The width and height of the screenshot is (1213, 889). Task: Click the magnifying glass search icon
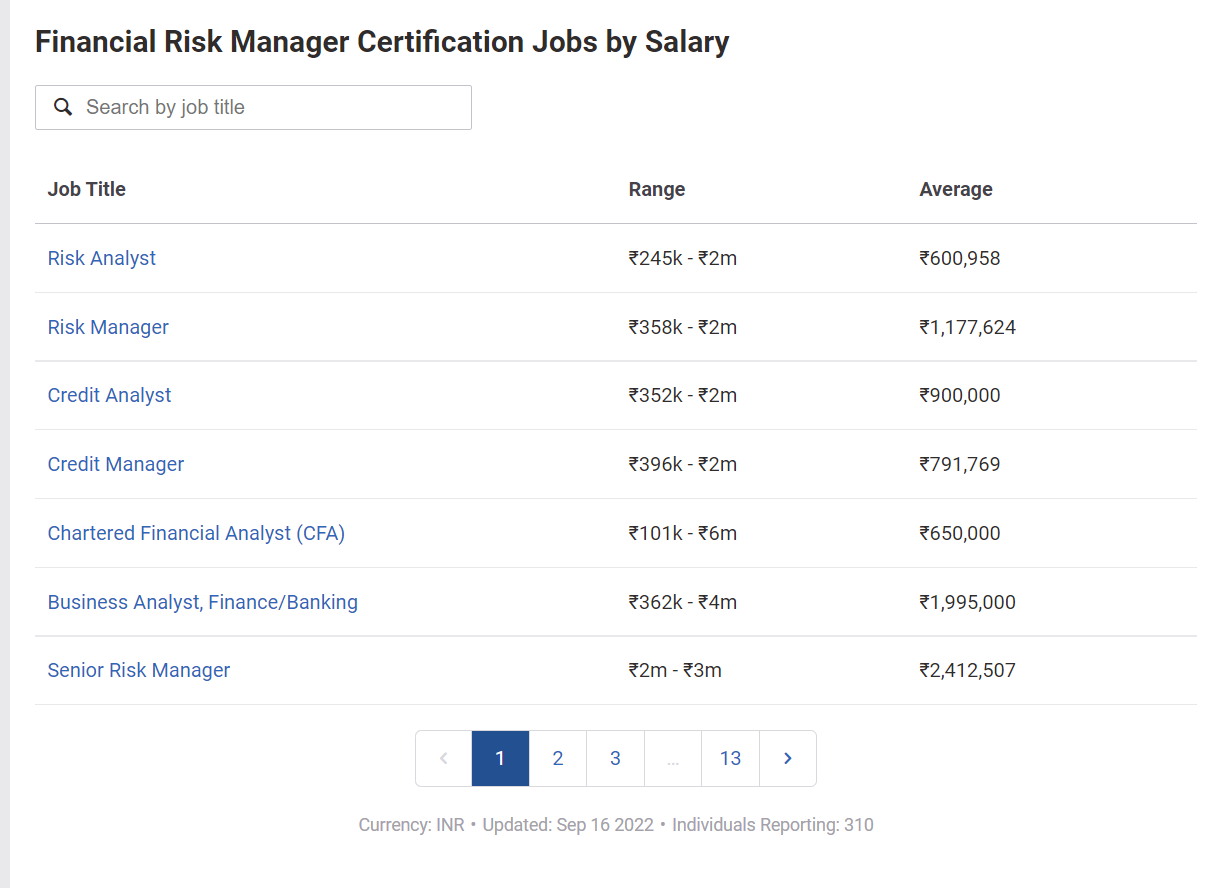(63, 107)
